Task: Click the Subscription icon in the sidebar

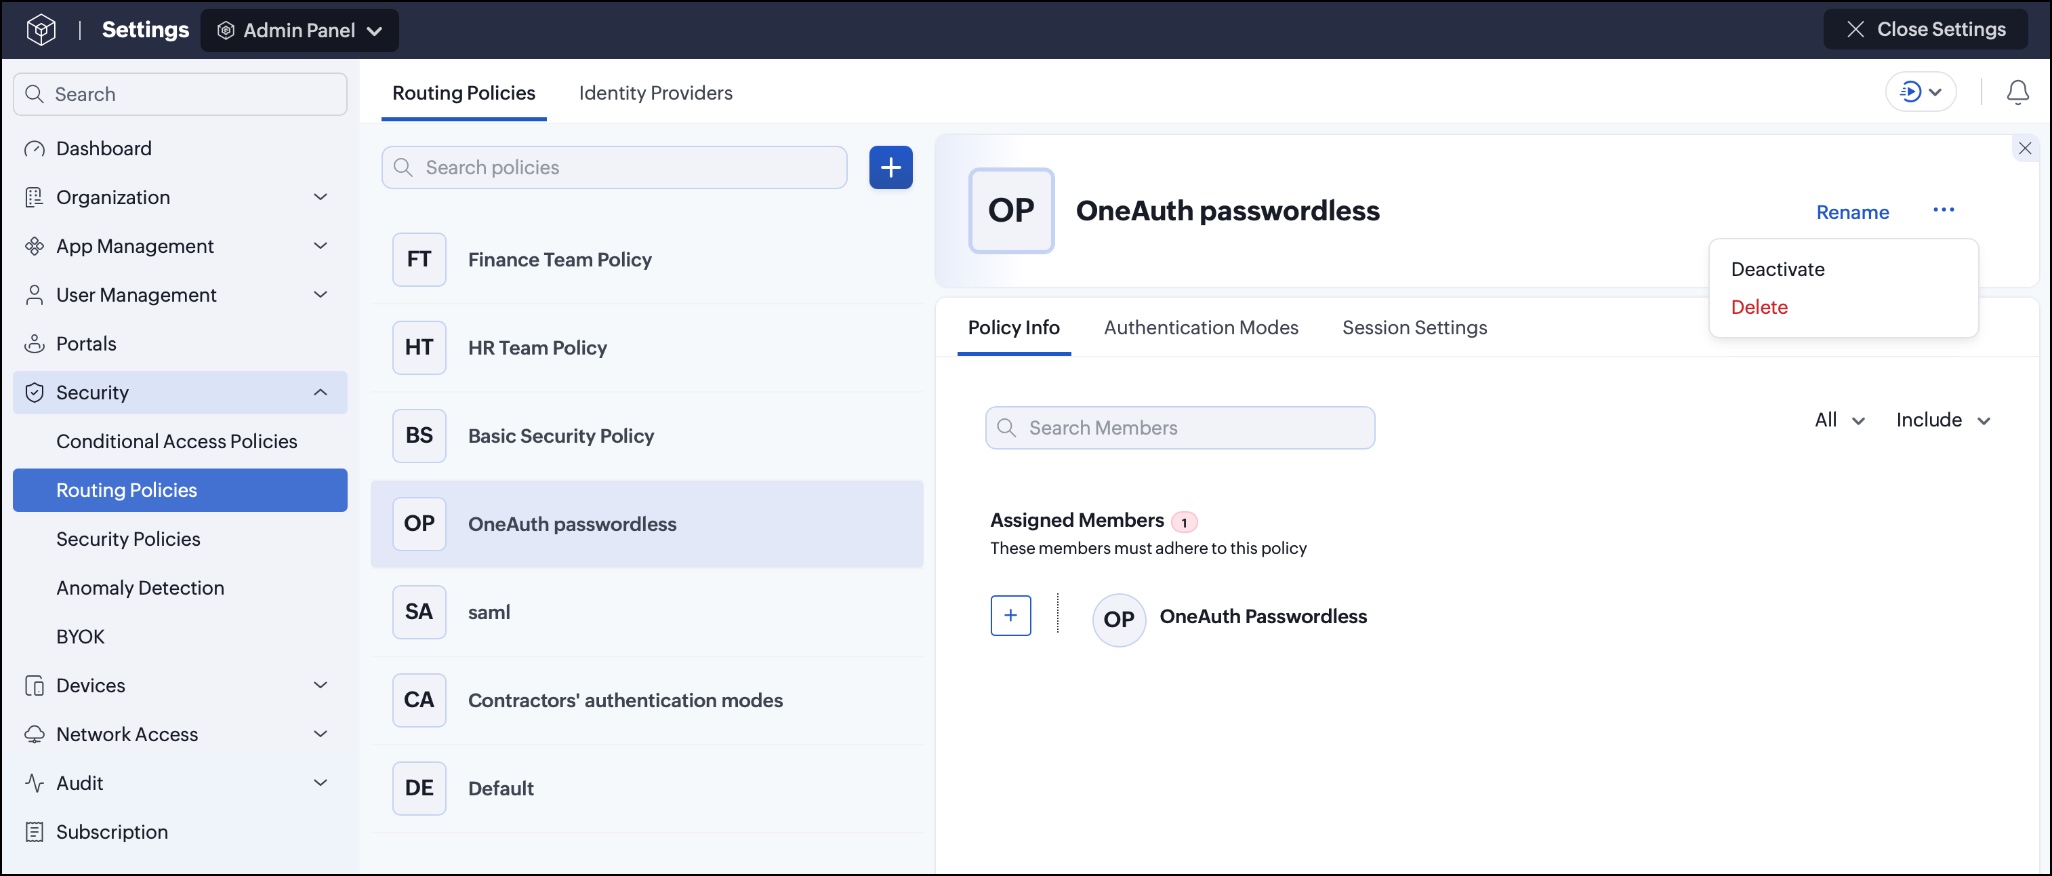Action: click(35, 832)
